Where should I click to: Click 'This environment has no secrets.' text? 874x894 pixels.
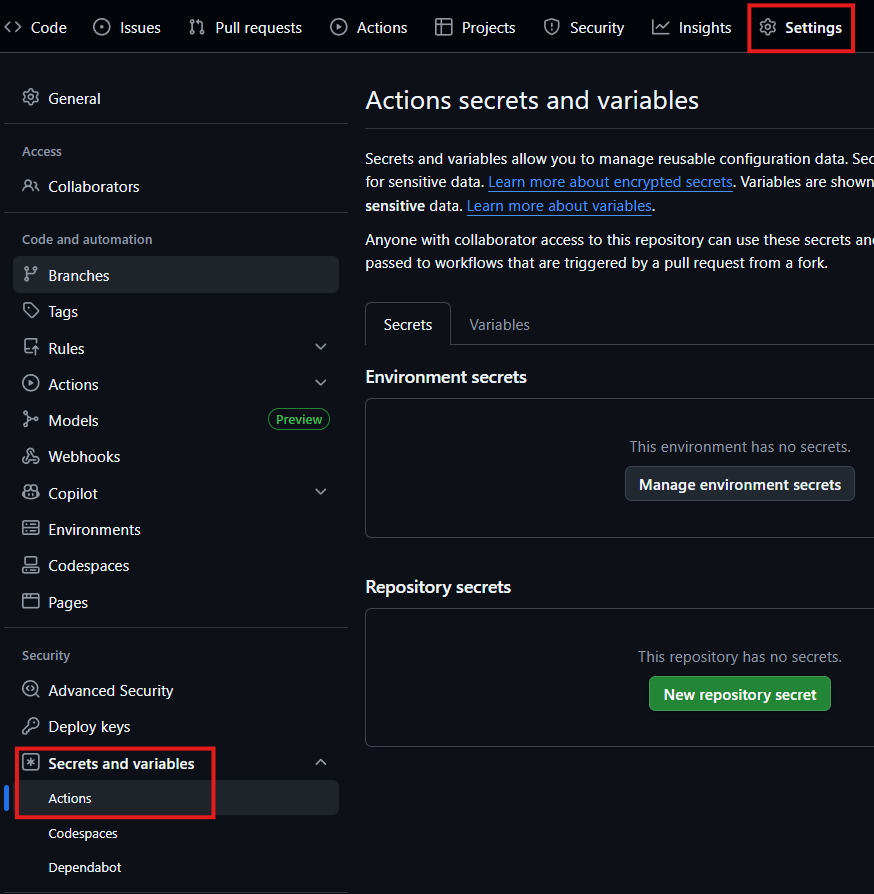739,447
